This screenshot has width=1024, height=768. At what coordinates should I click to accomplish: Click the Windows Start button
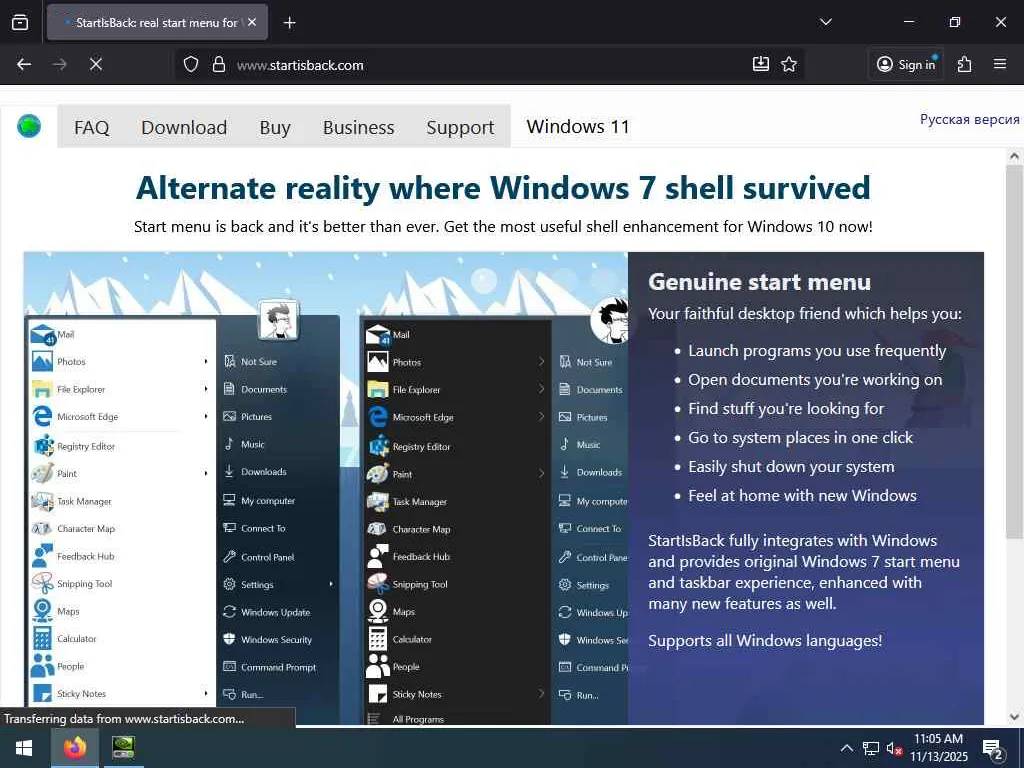24,747
